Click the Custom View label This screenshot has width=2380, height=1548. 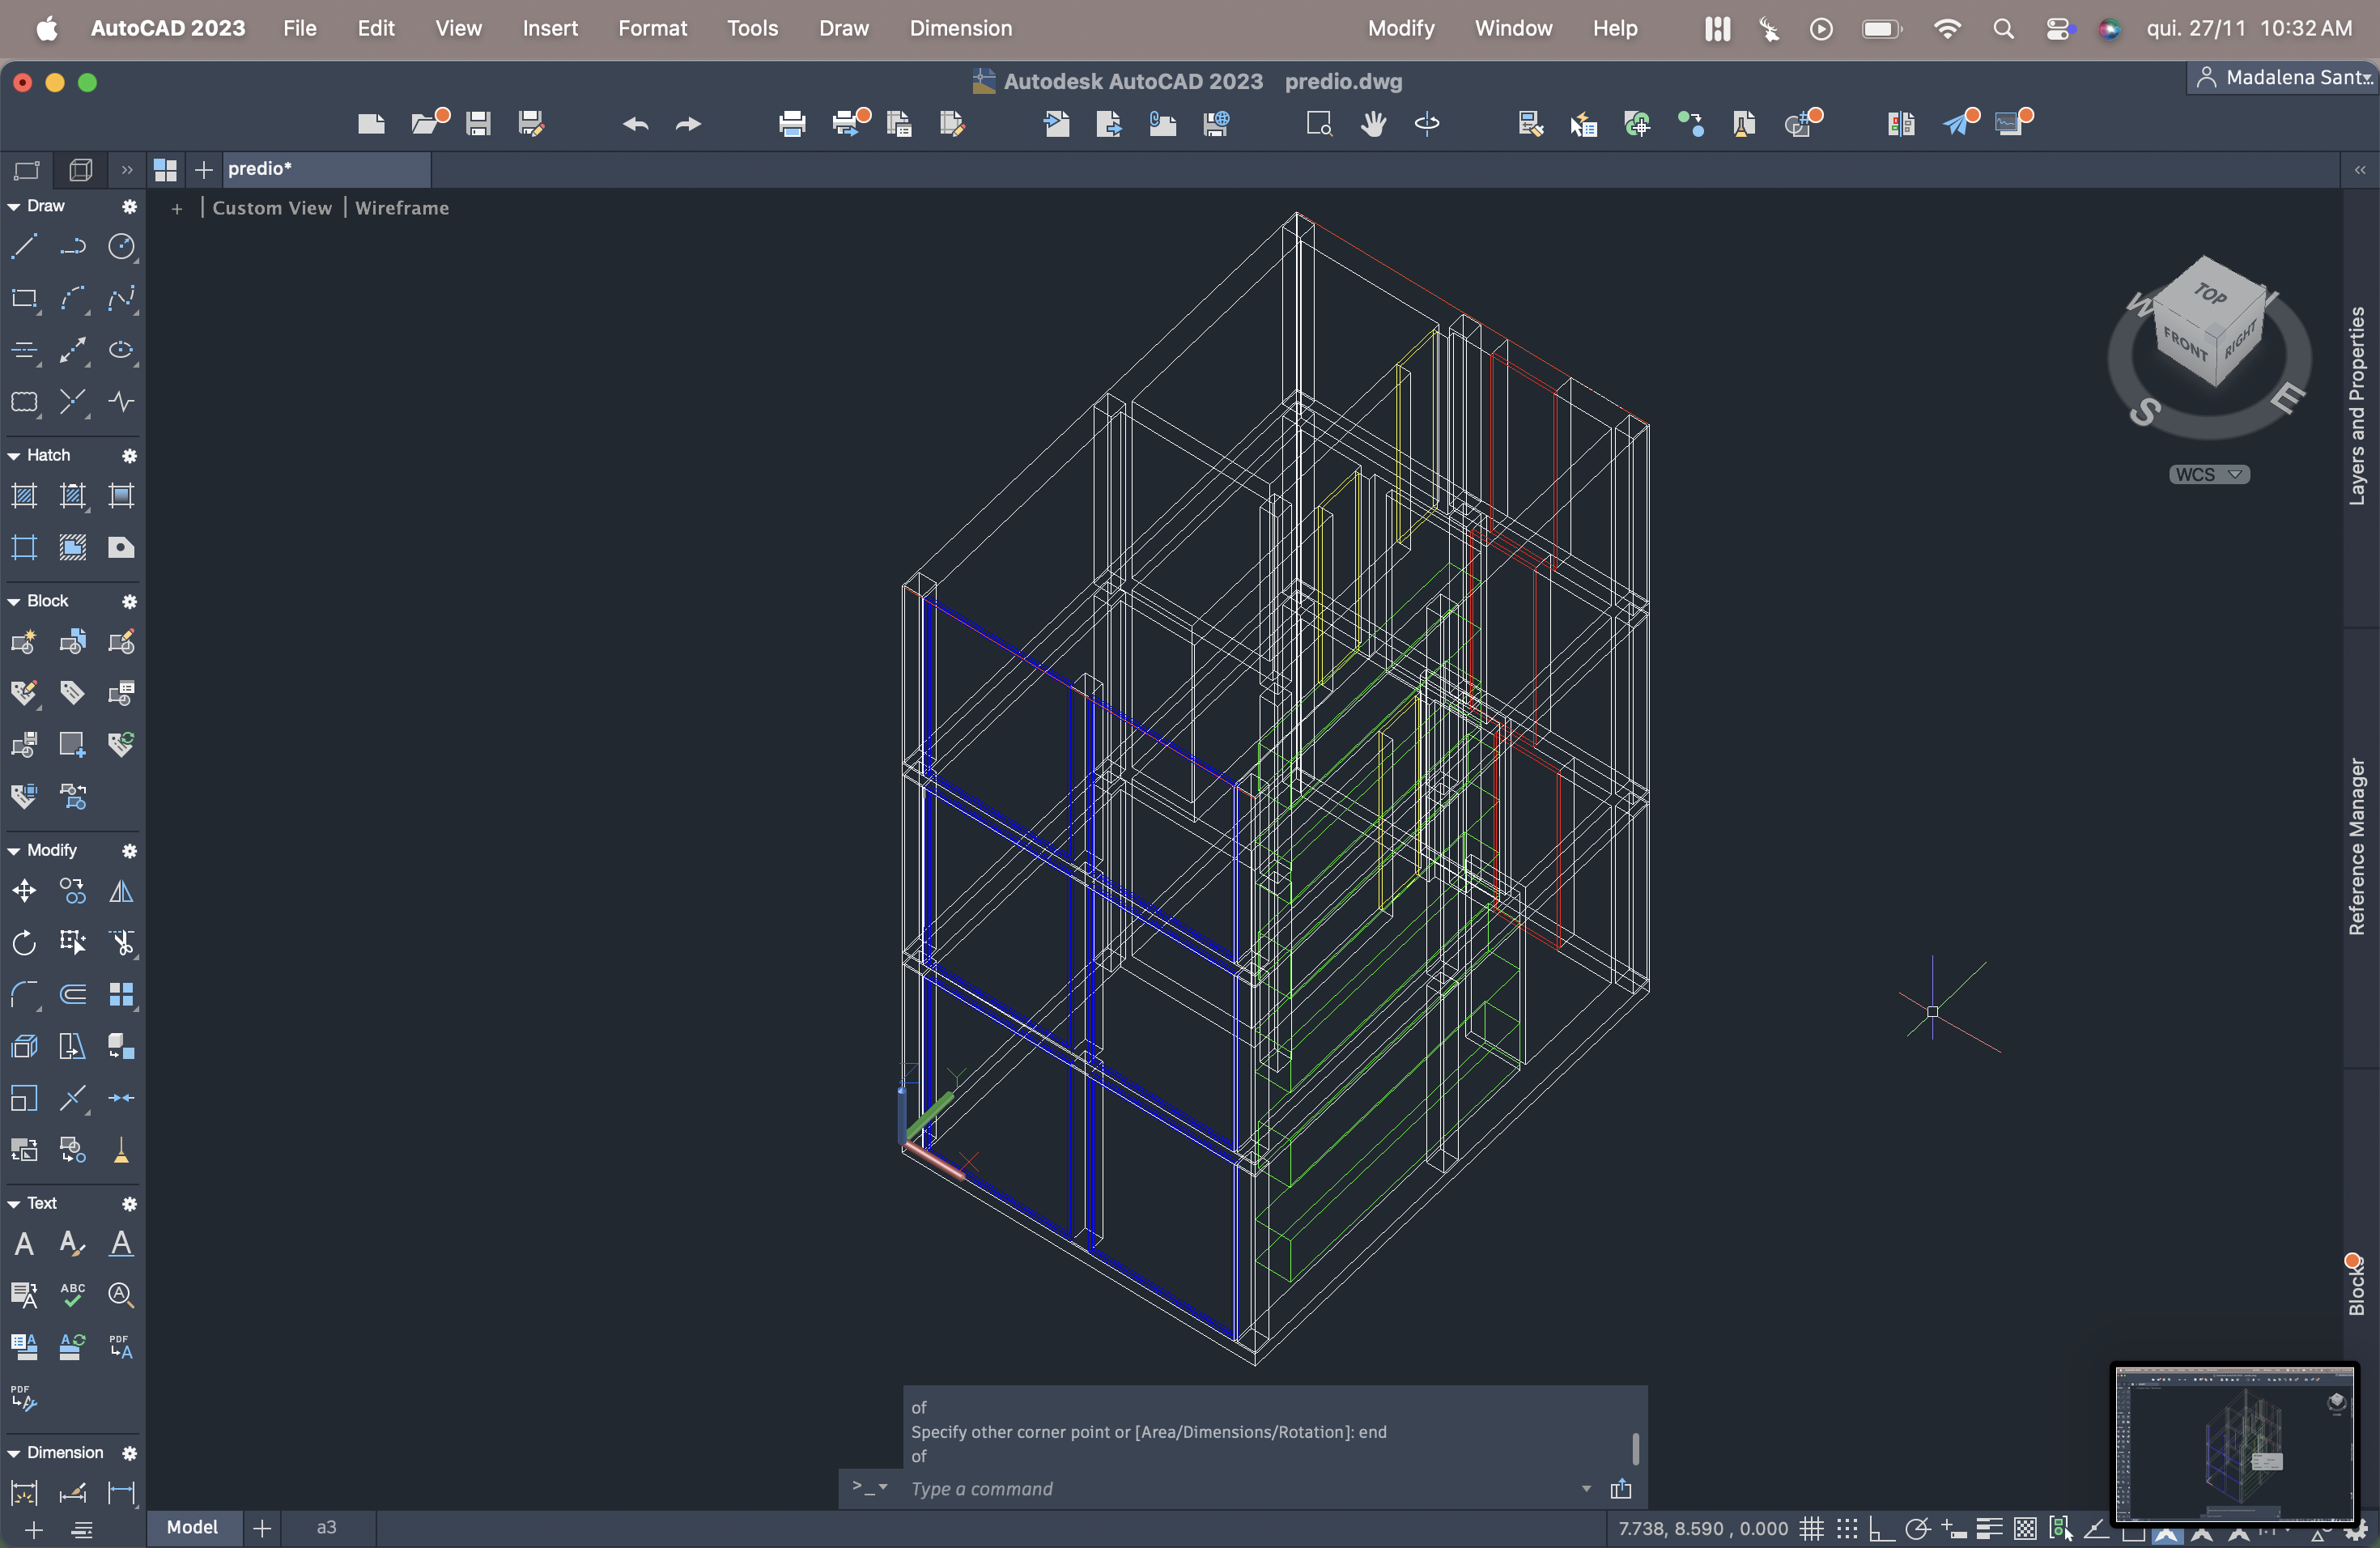coord(272,208)
